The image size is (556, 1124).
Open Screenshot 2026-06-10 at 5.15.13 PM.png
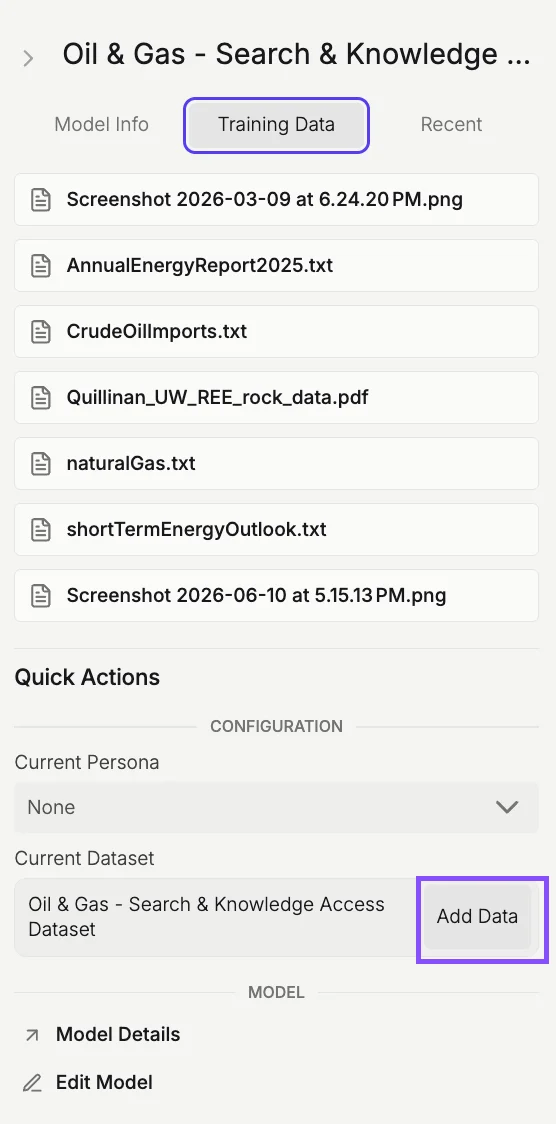(x=277, y=596)
